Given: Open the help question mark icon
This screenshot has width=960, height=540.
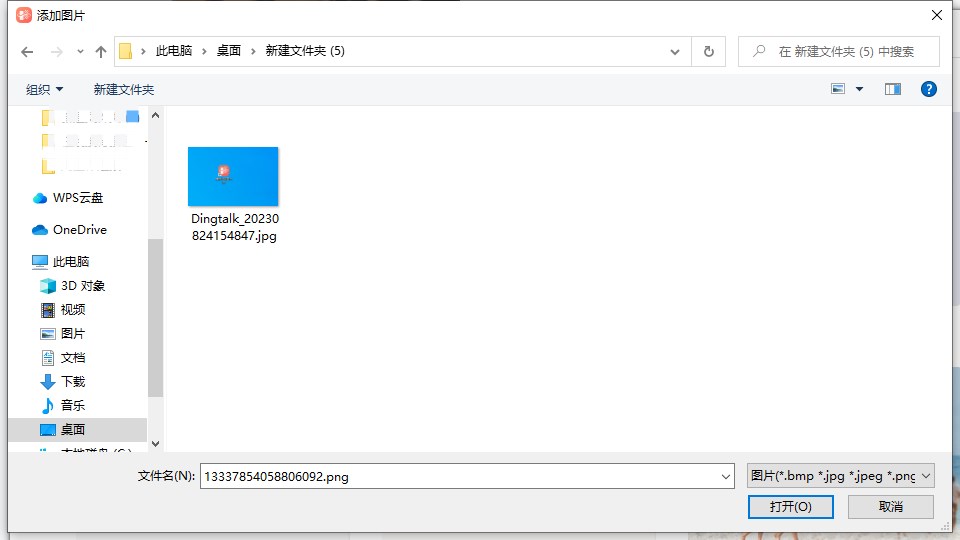Looking at the screenshot, I should 928,89.
